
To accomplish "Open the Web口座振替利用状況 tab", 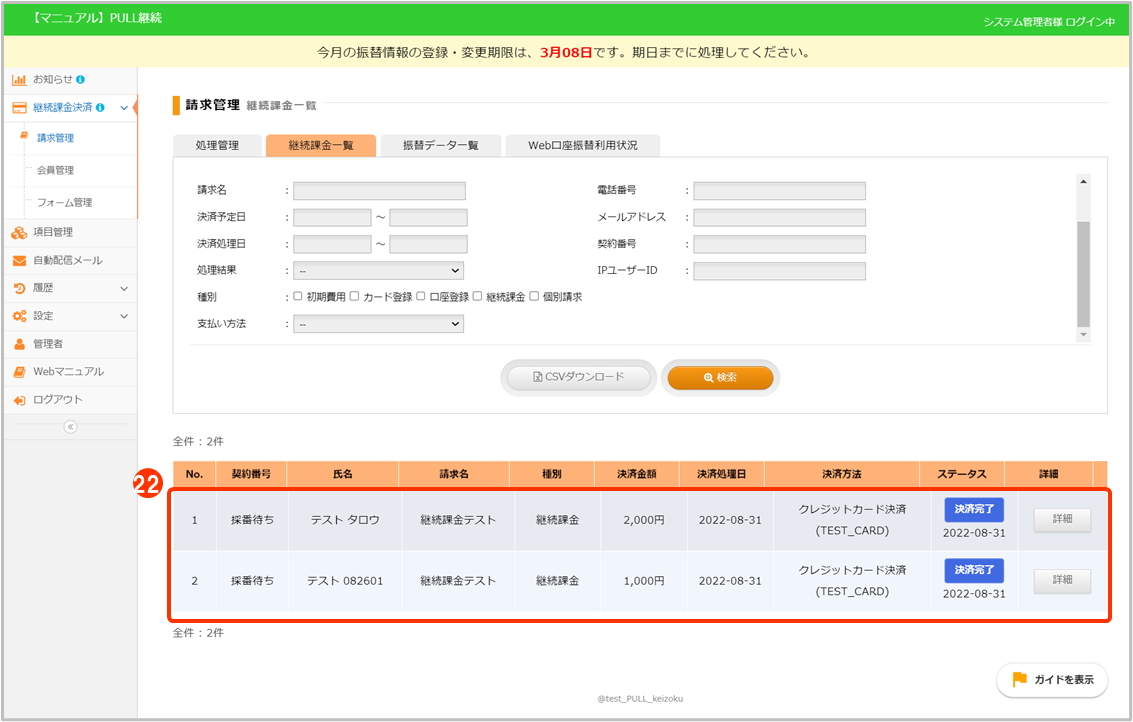I will [x=582, y=145].
